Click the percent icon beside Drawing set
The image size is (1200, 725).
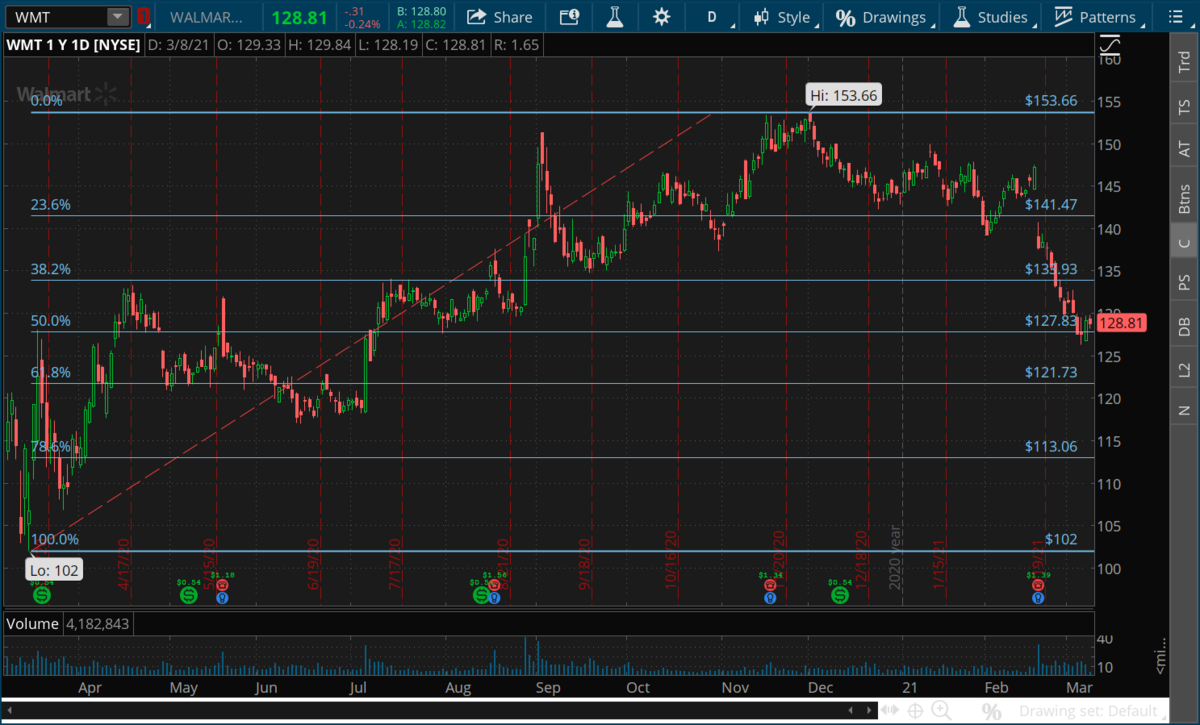point(992,712)
